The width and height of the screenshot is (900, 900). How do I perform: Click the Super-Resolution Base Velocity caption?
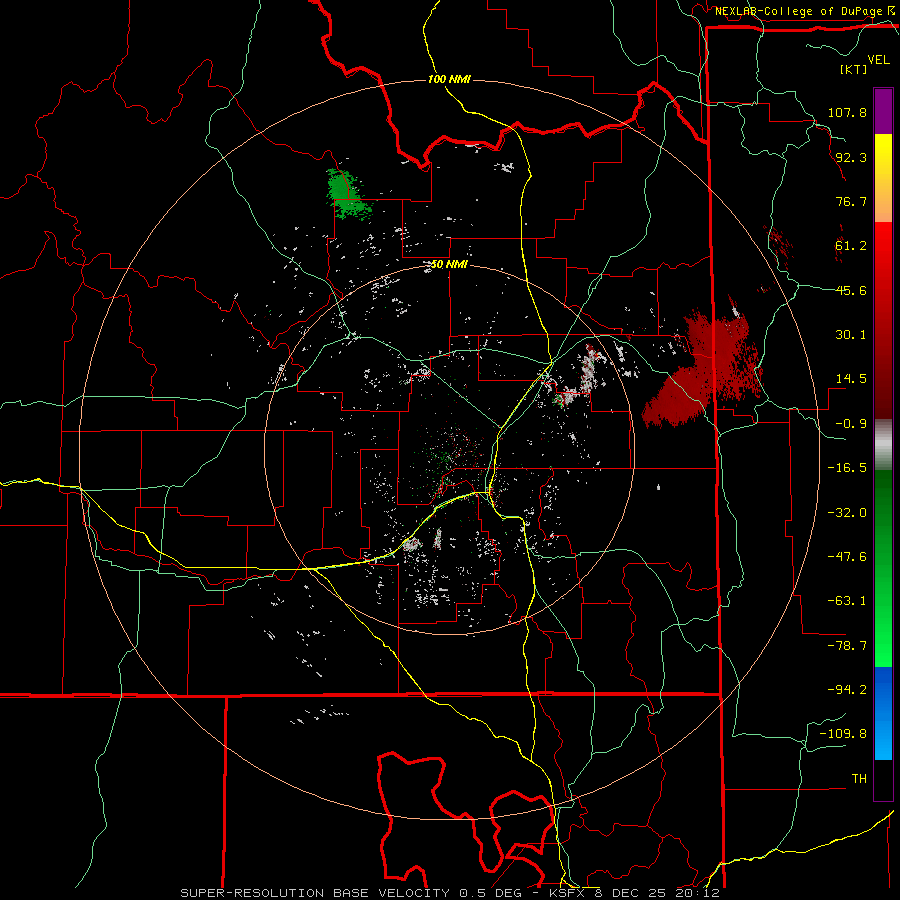449,893
